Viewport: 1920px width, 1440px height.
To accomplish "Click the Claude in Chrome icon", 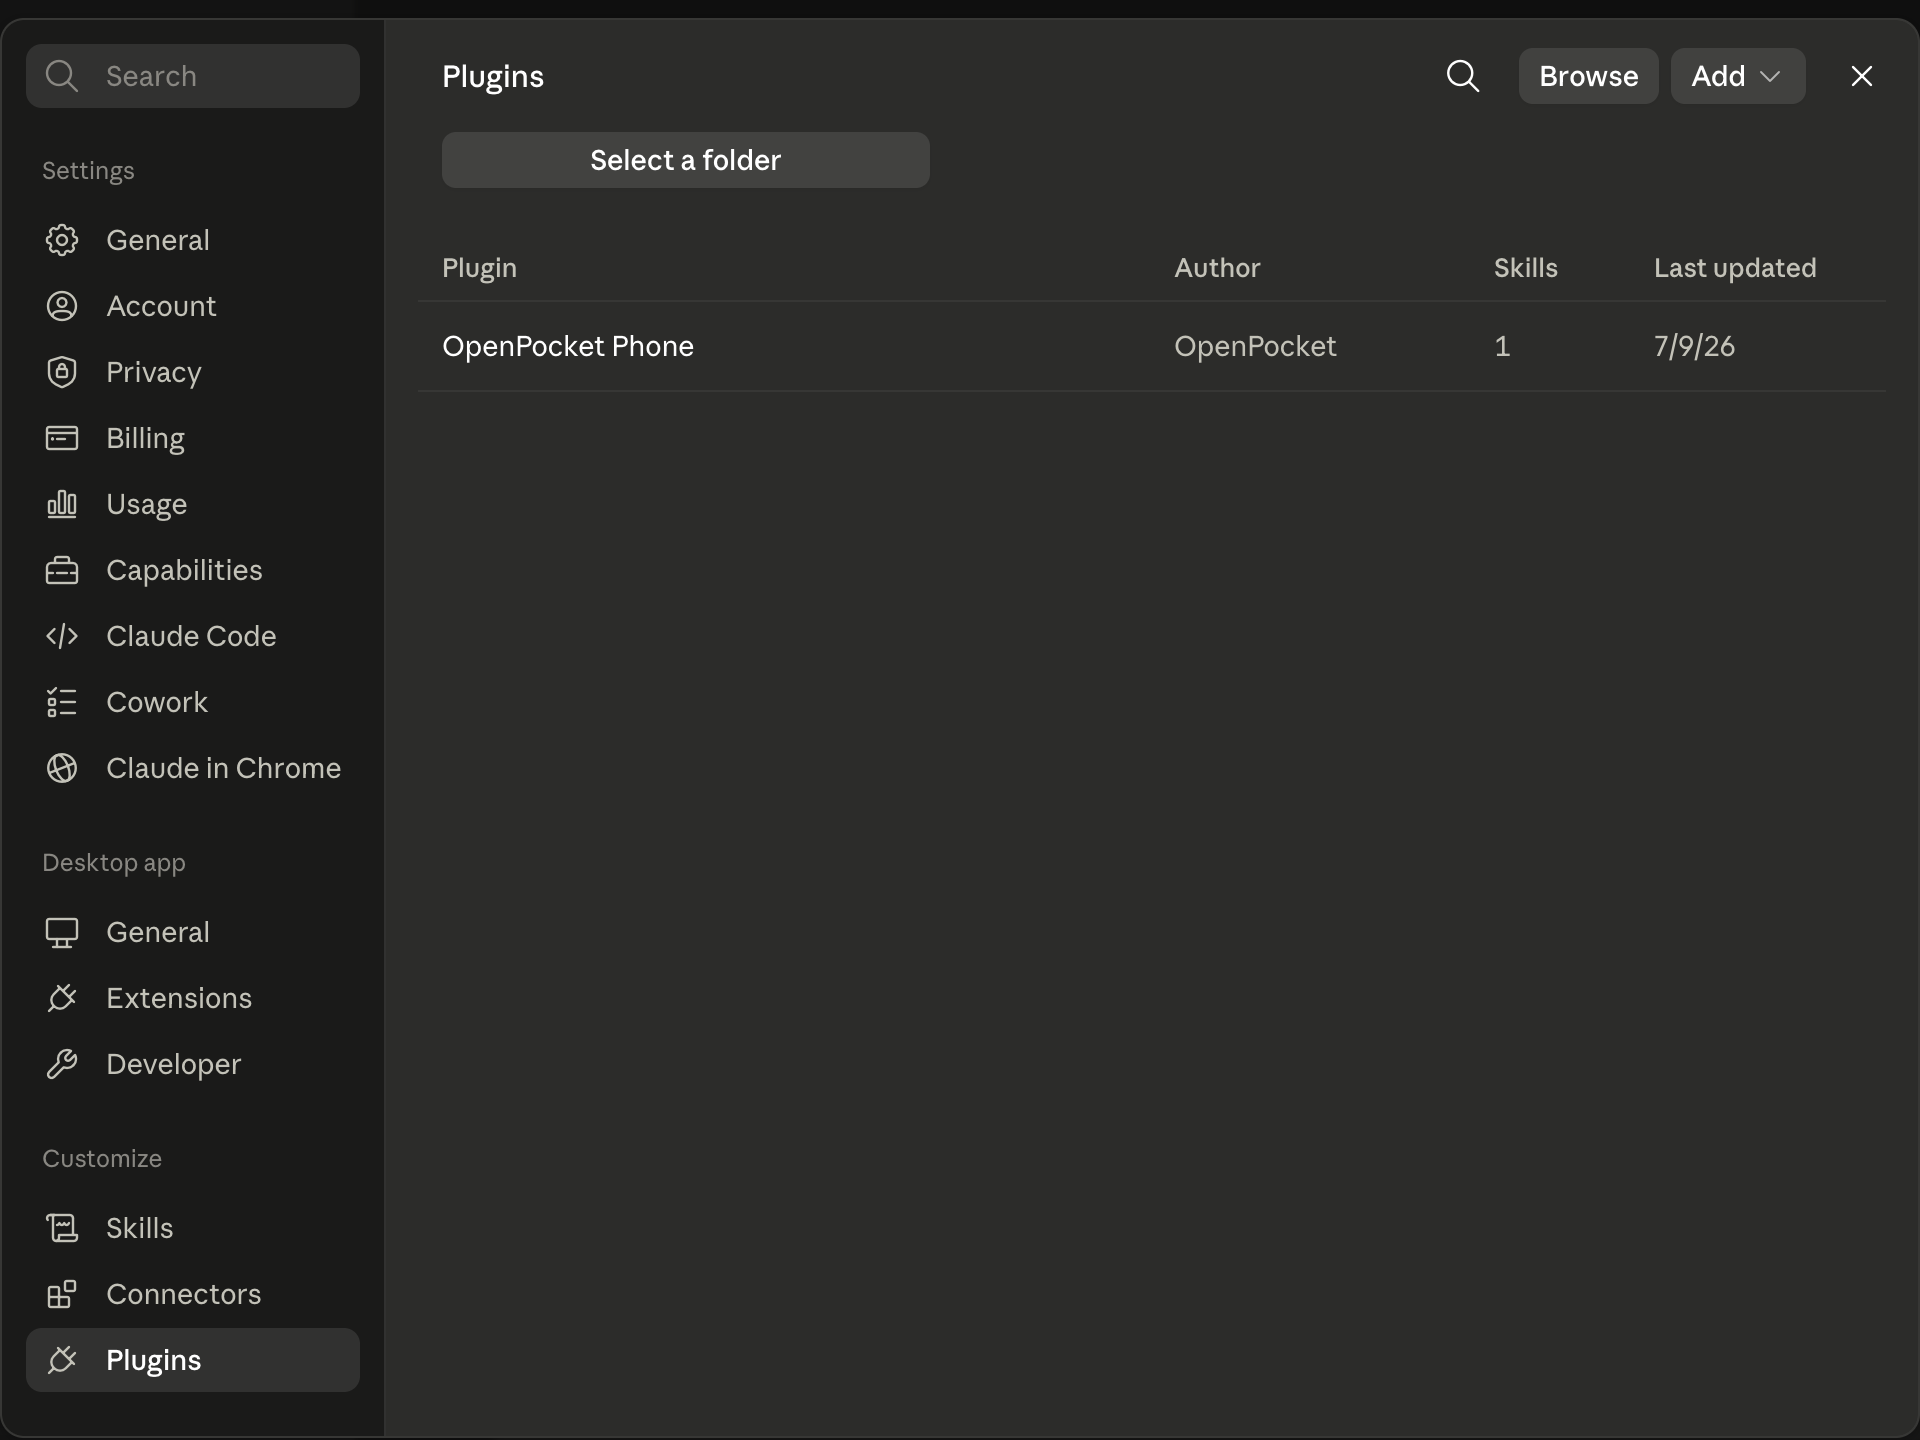I will [62, 768].
